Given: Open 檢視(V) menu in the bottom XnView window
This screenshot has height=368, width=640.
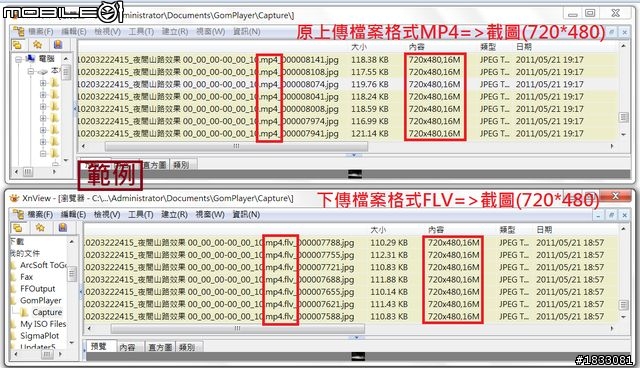Looking at the screenshot, I should [107, 214].
